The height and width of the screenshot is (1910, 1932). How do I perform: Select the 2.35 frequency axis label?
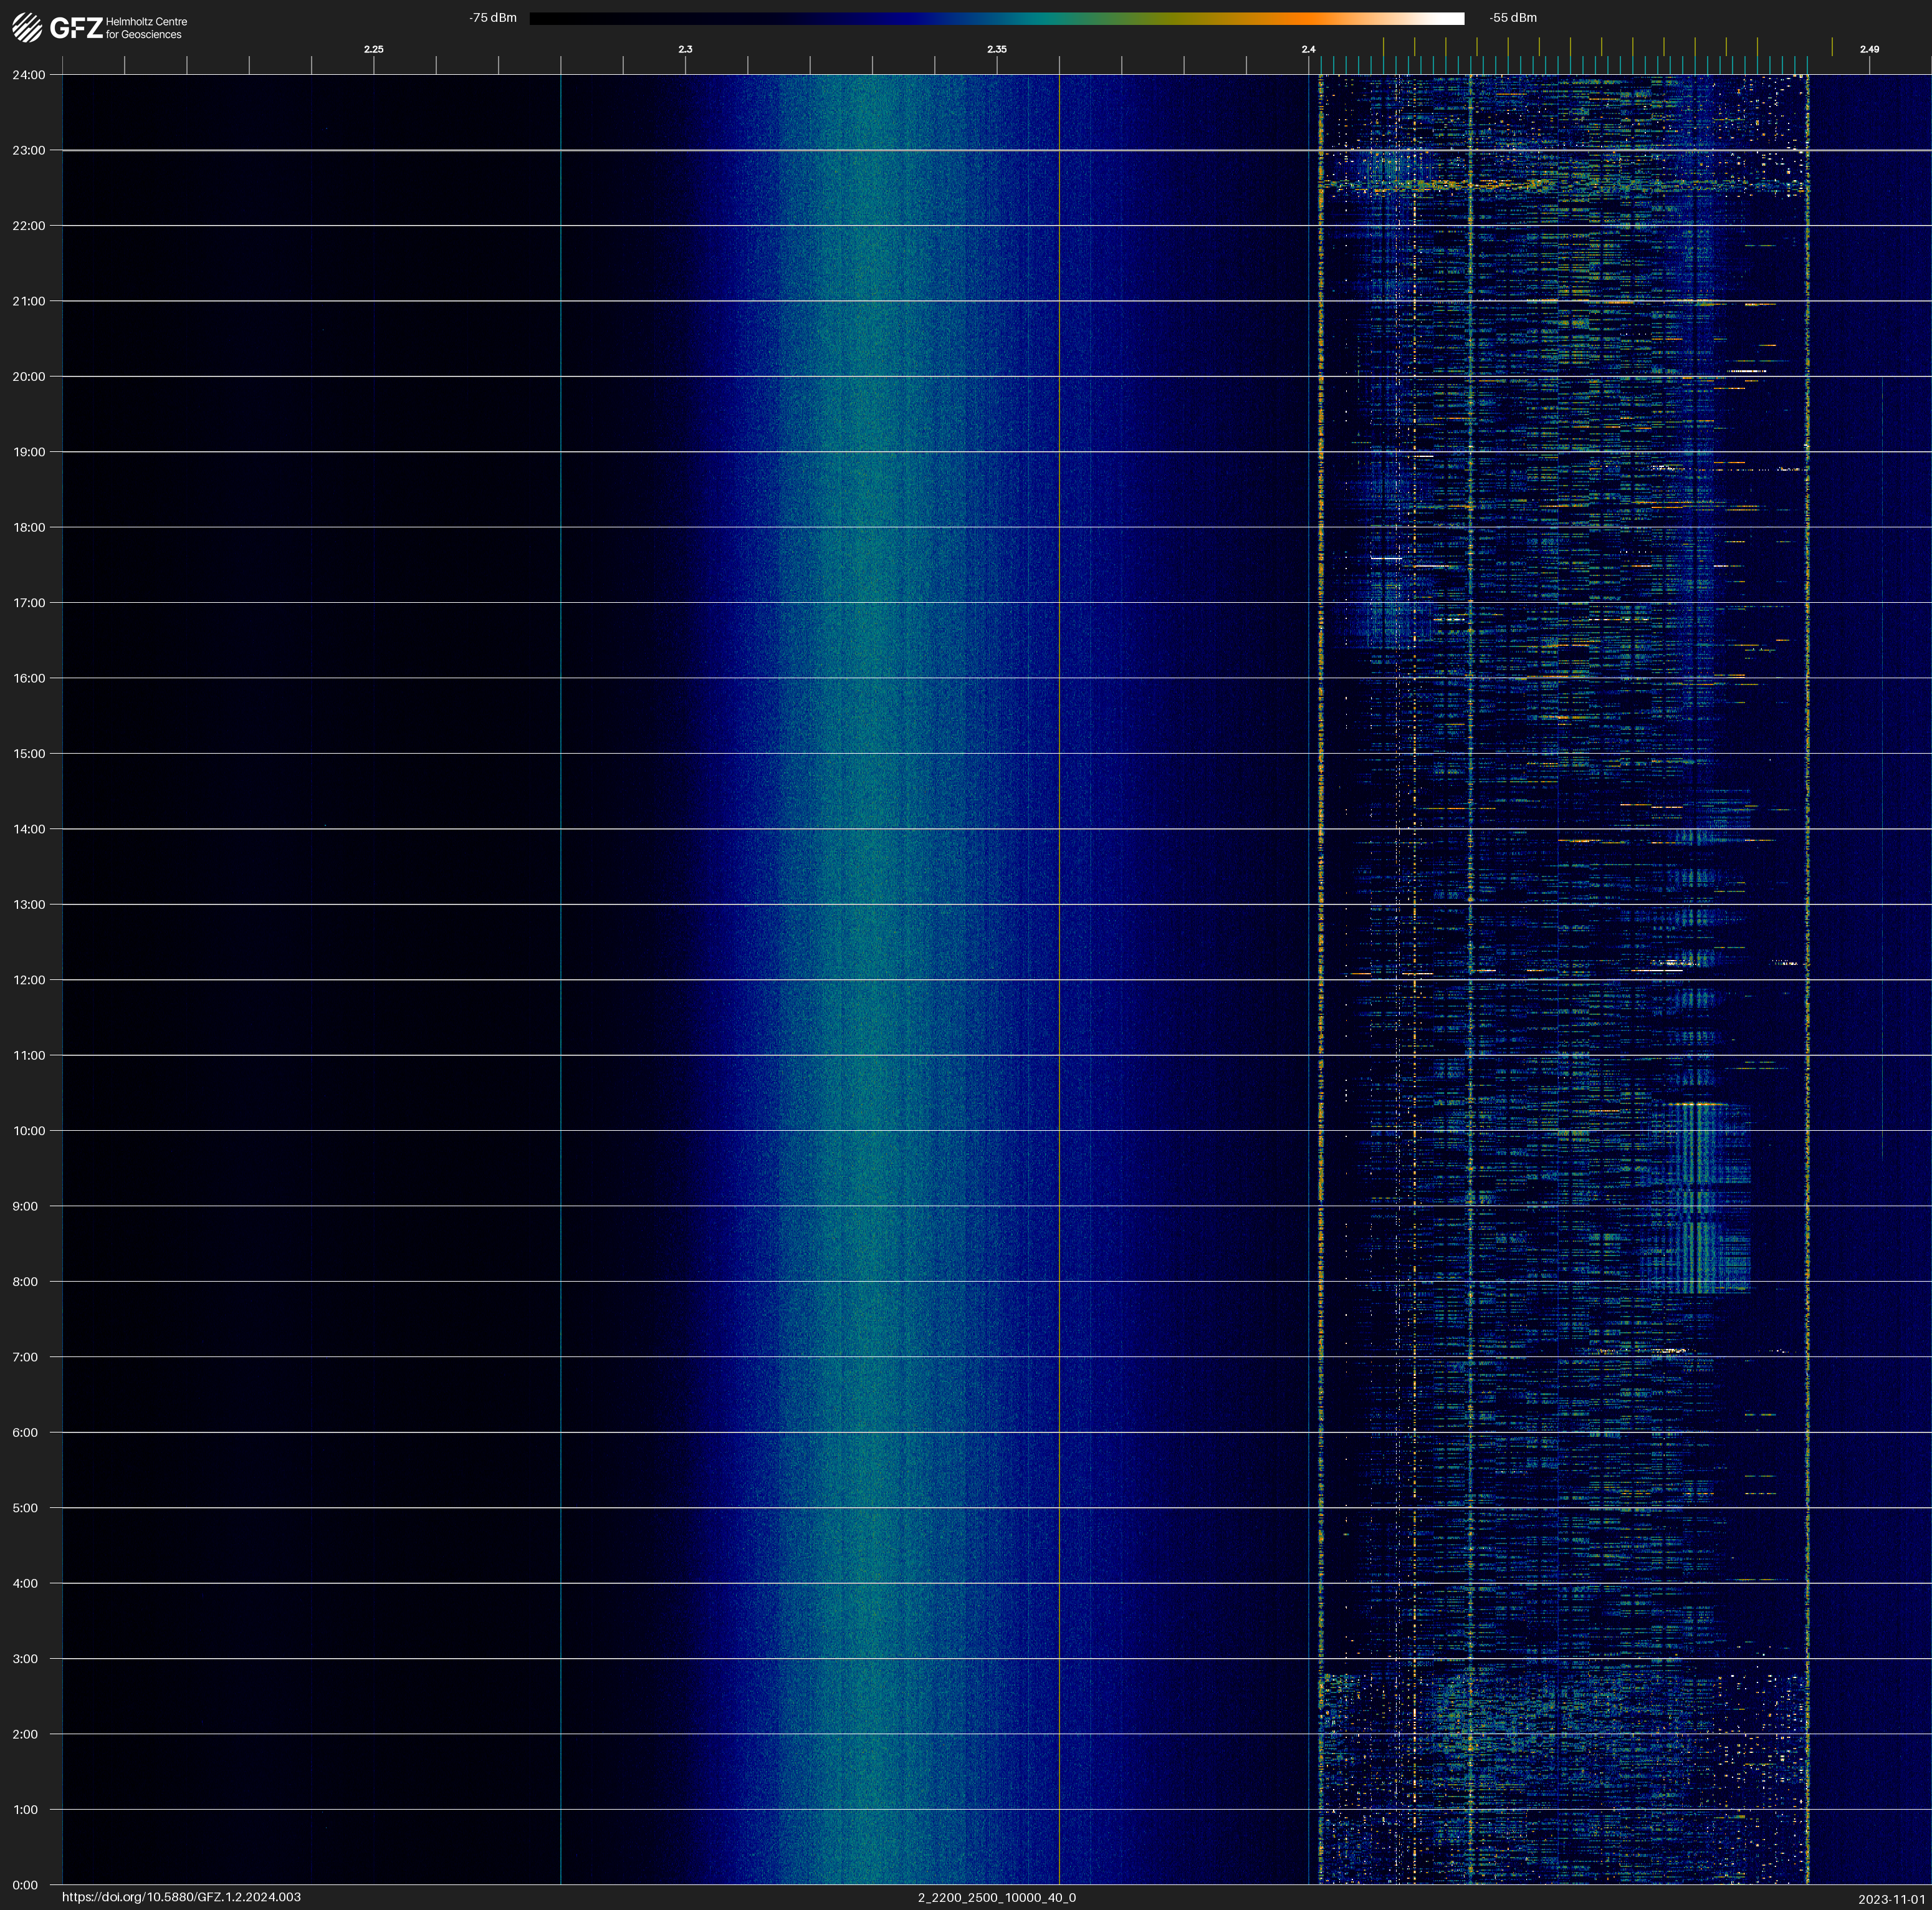(996, 49)
